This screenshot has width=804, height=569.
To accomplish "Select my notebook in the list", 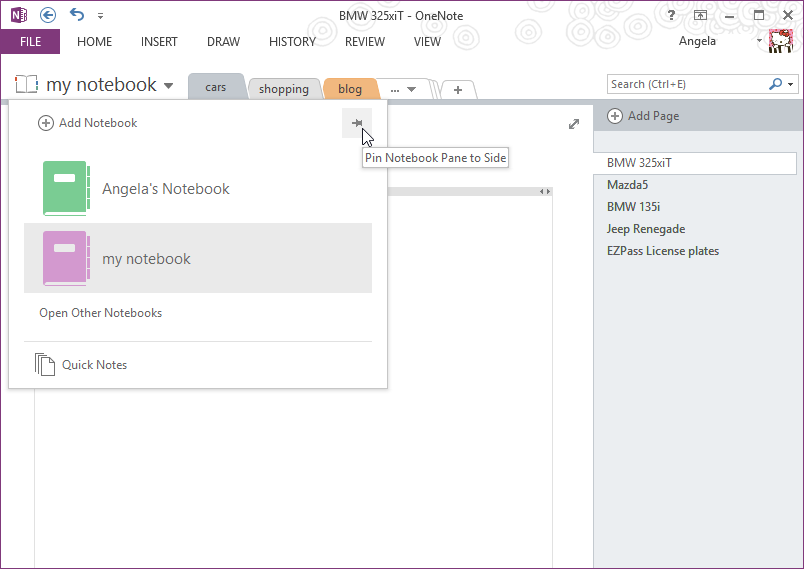I will coord(198,258).
